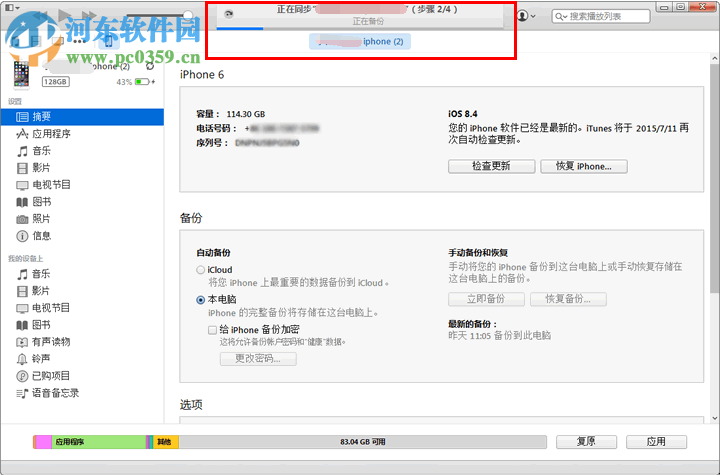This screenshot has width=720, height=475.
Task: Enable 给 iPhone 备份加密 checkbox
Action: pyautogui.click(x=212, y=330)
